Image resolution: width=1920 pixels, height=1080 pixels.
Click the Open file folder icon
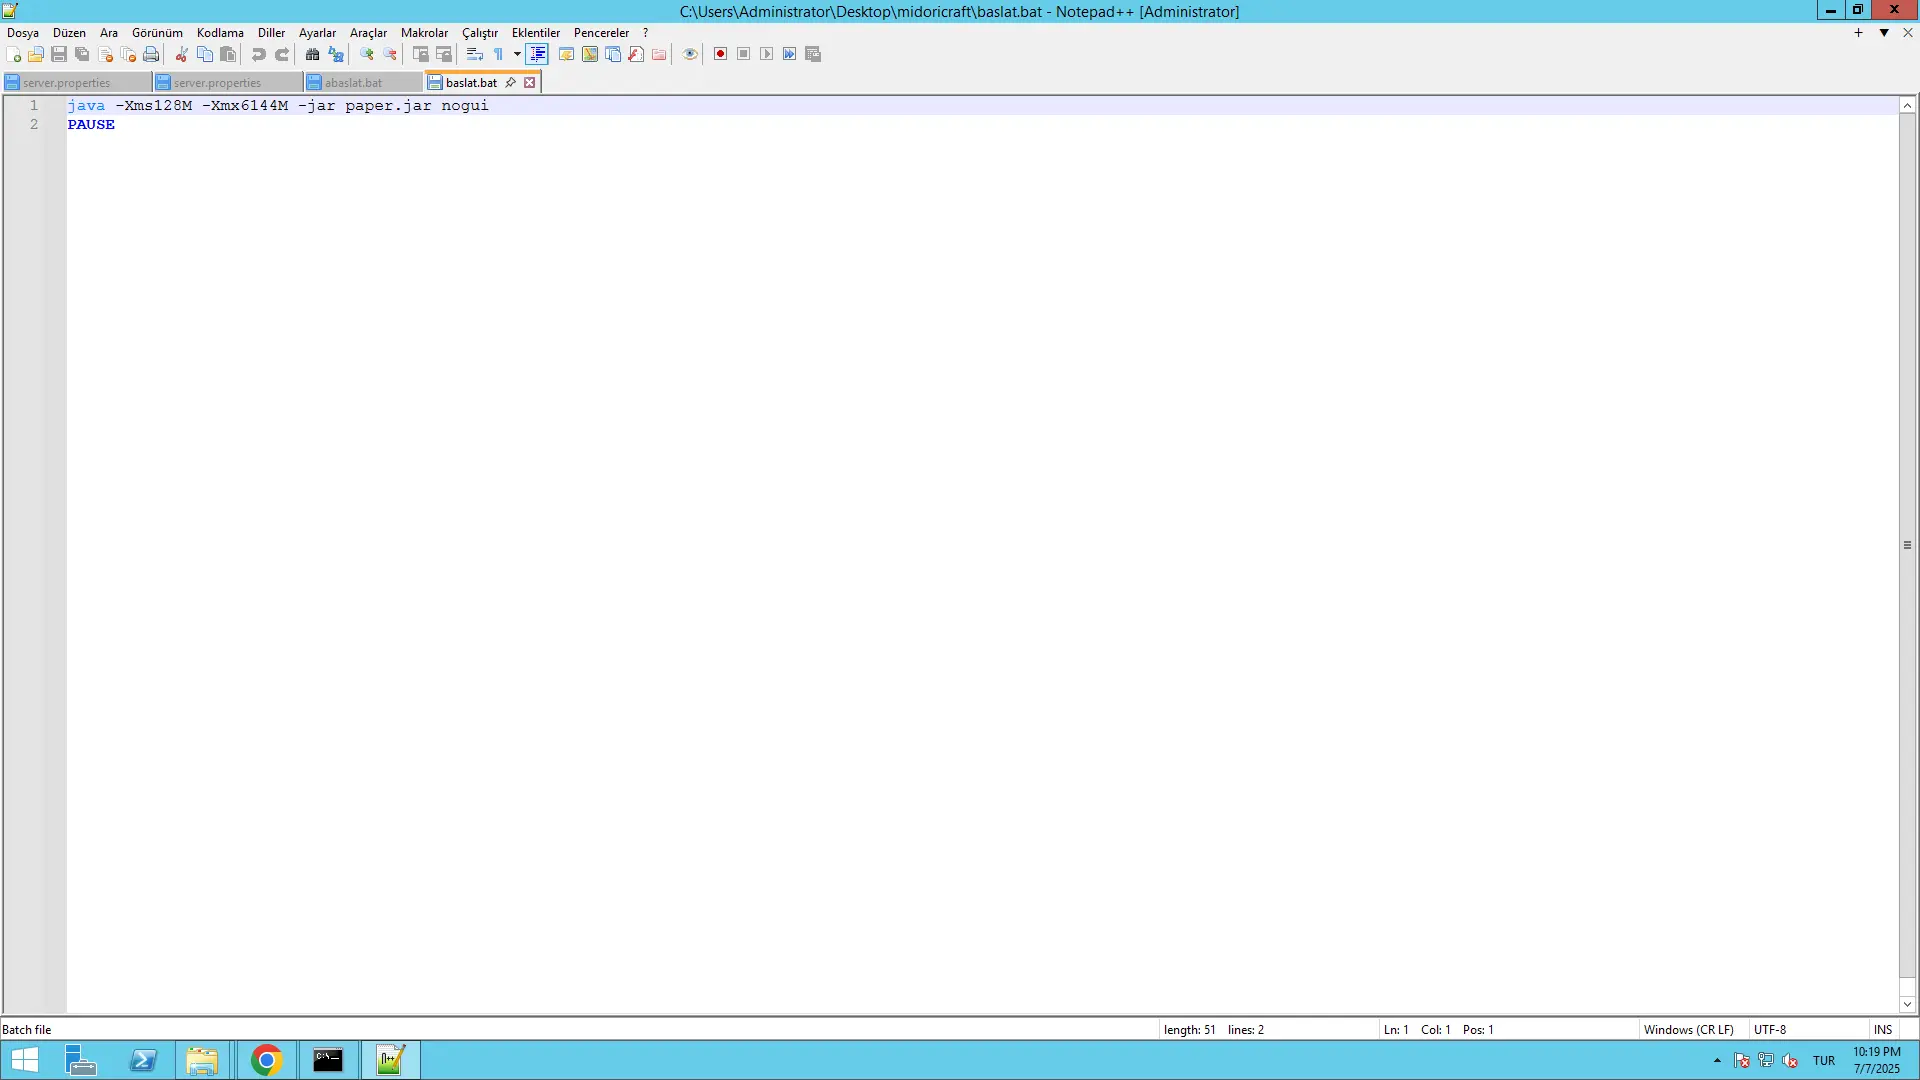click(36, 54)
